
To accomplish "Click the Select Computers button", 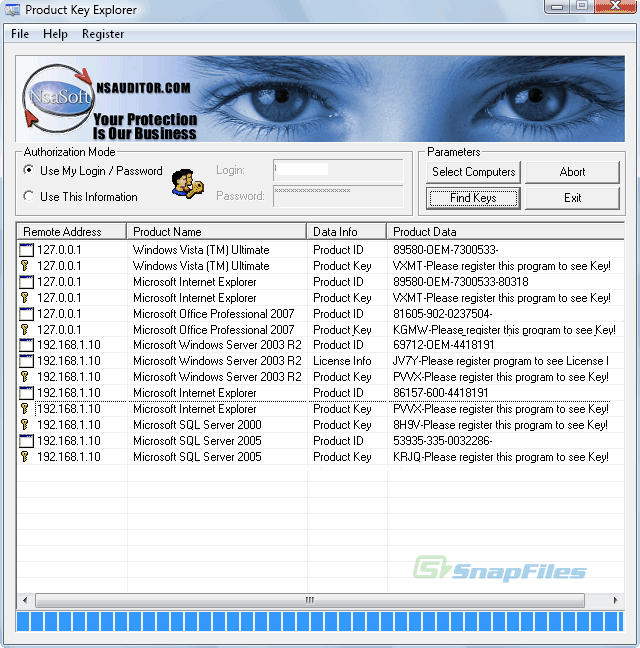I will 473,172.
